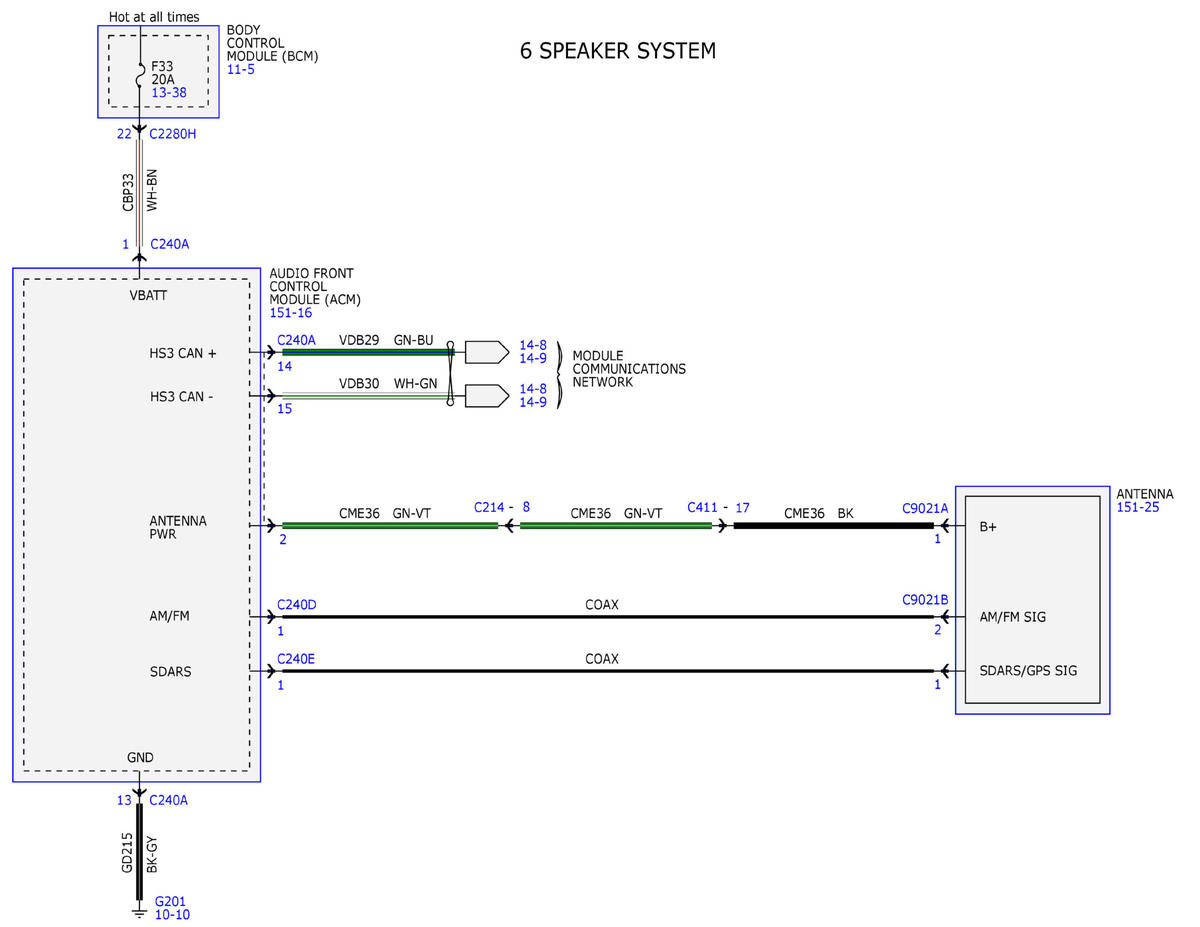Viewport: 1200px width, 927px height.
Task: Click the WH-GN wire color label
Action: click(x=414, y=383)
